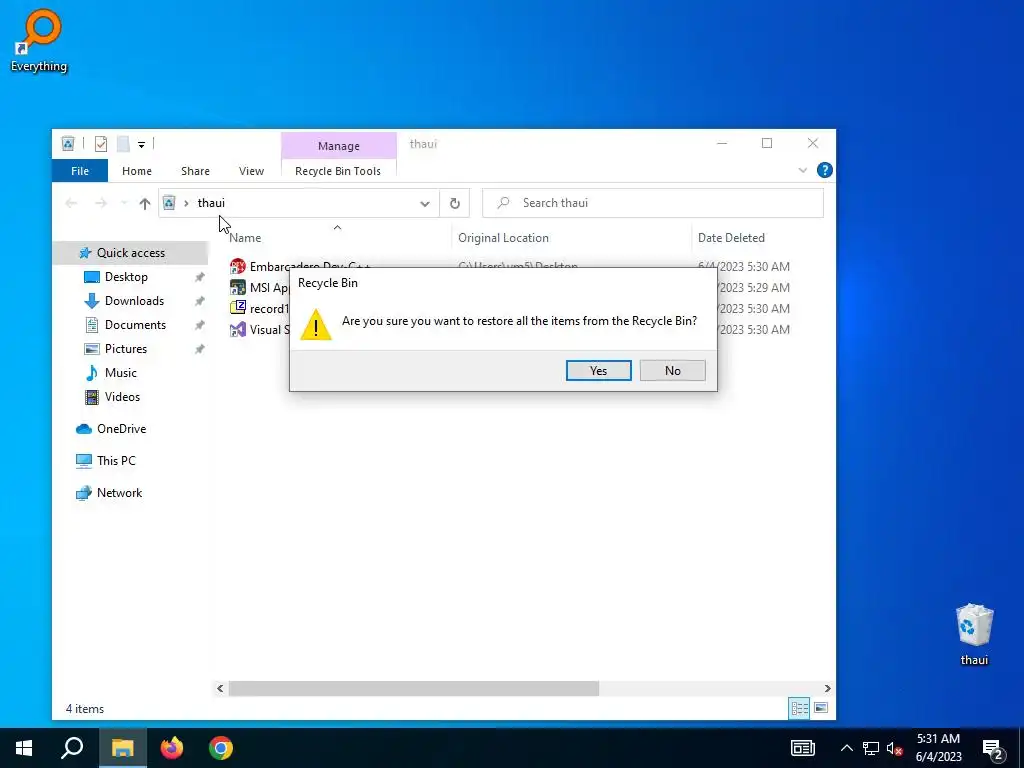The width and height of the screenshot is (1024, 768).
Task: Click the Forward navigation arrow
Action: (x=101, y=203)
